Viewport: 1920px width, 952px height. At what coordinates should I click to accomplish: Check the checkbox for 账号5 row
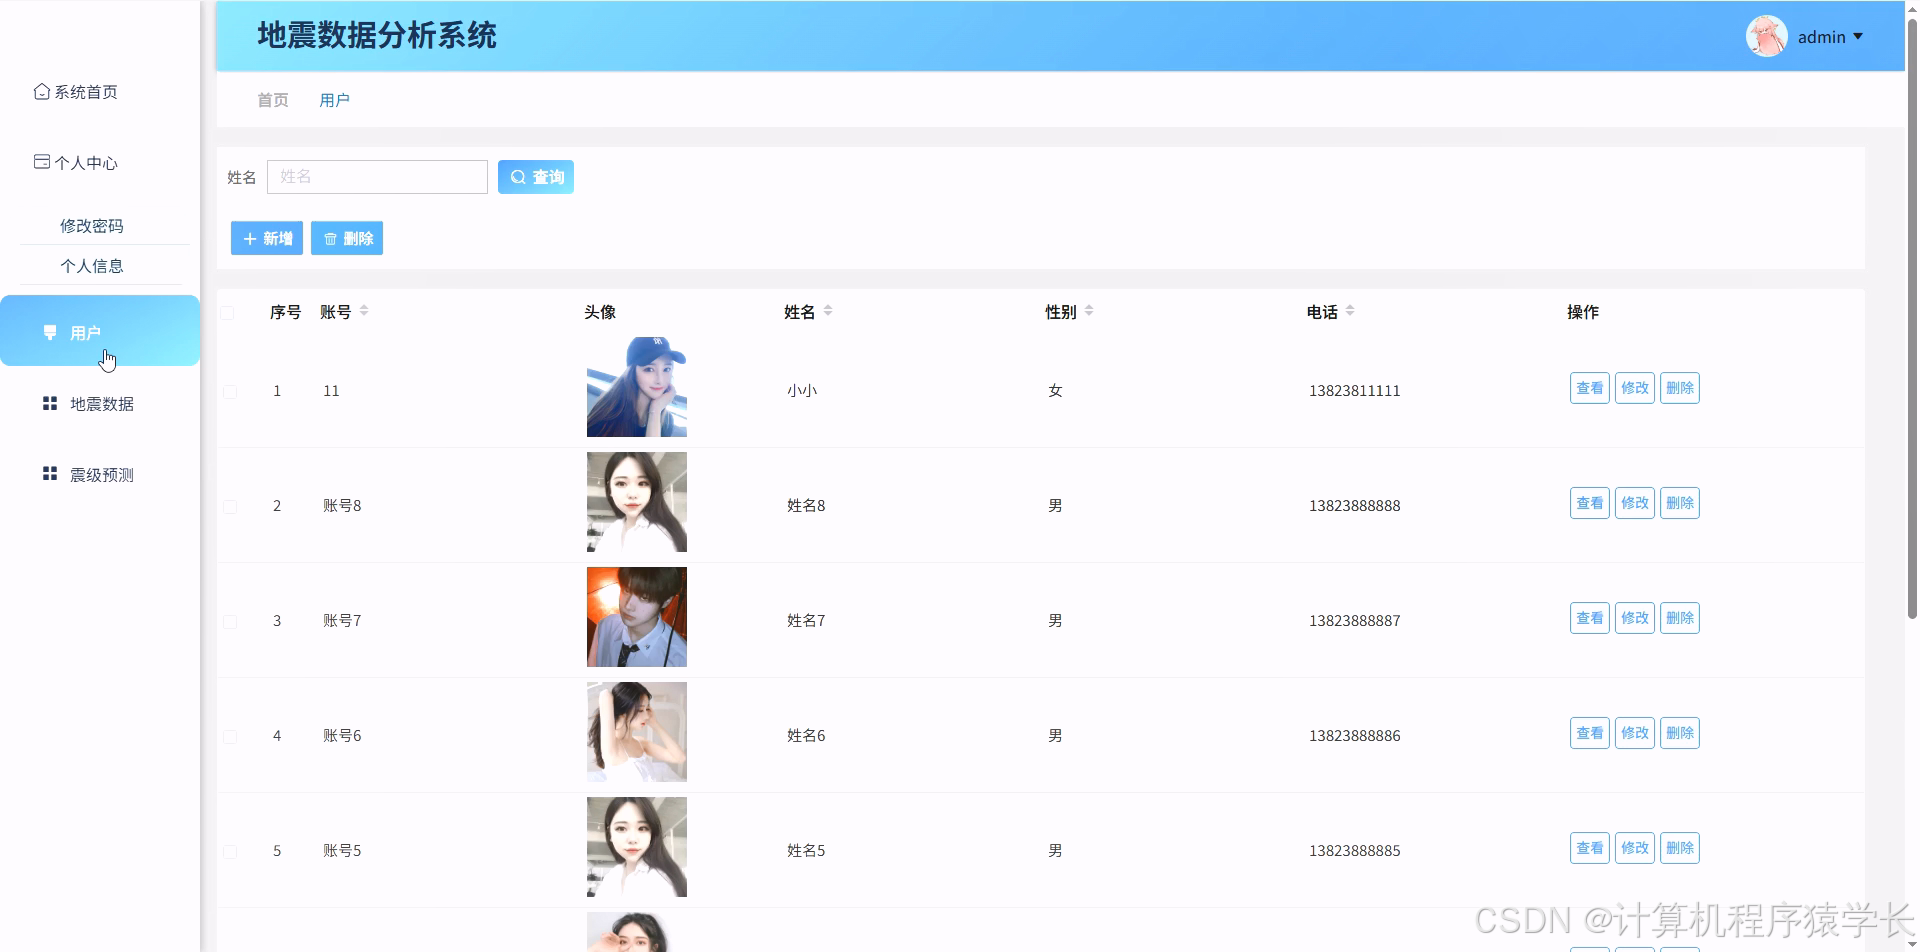click(x=230, y=852)
